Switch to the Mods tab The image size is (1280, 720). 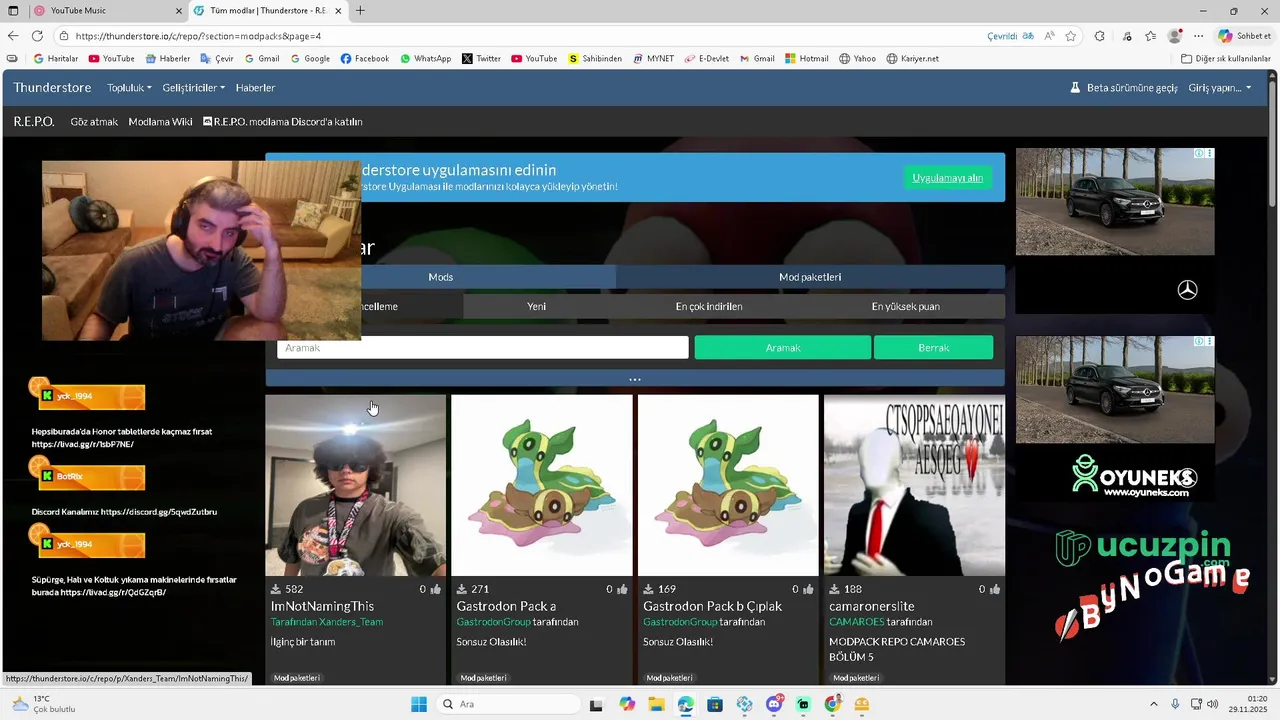coord(440,277)
